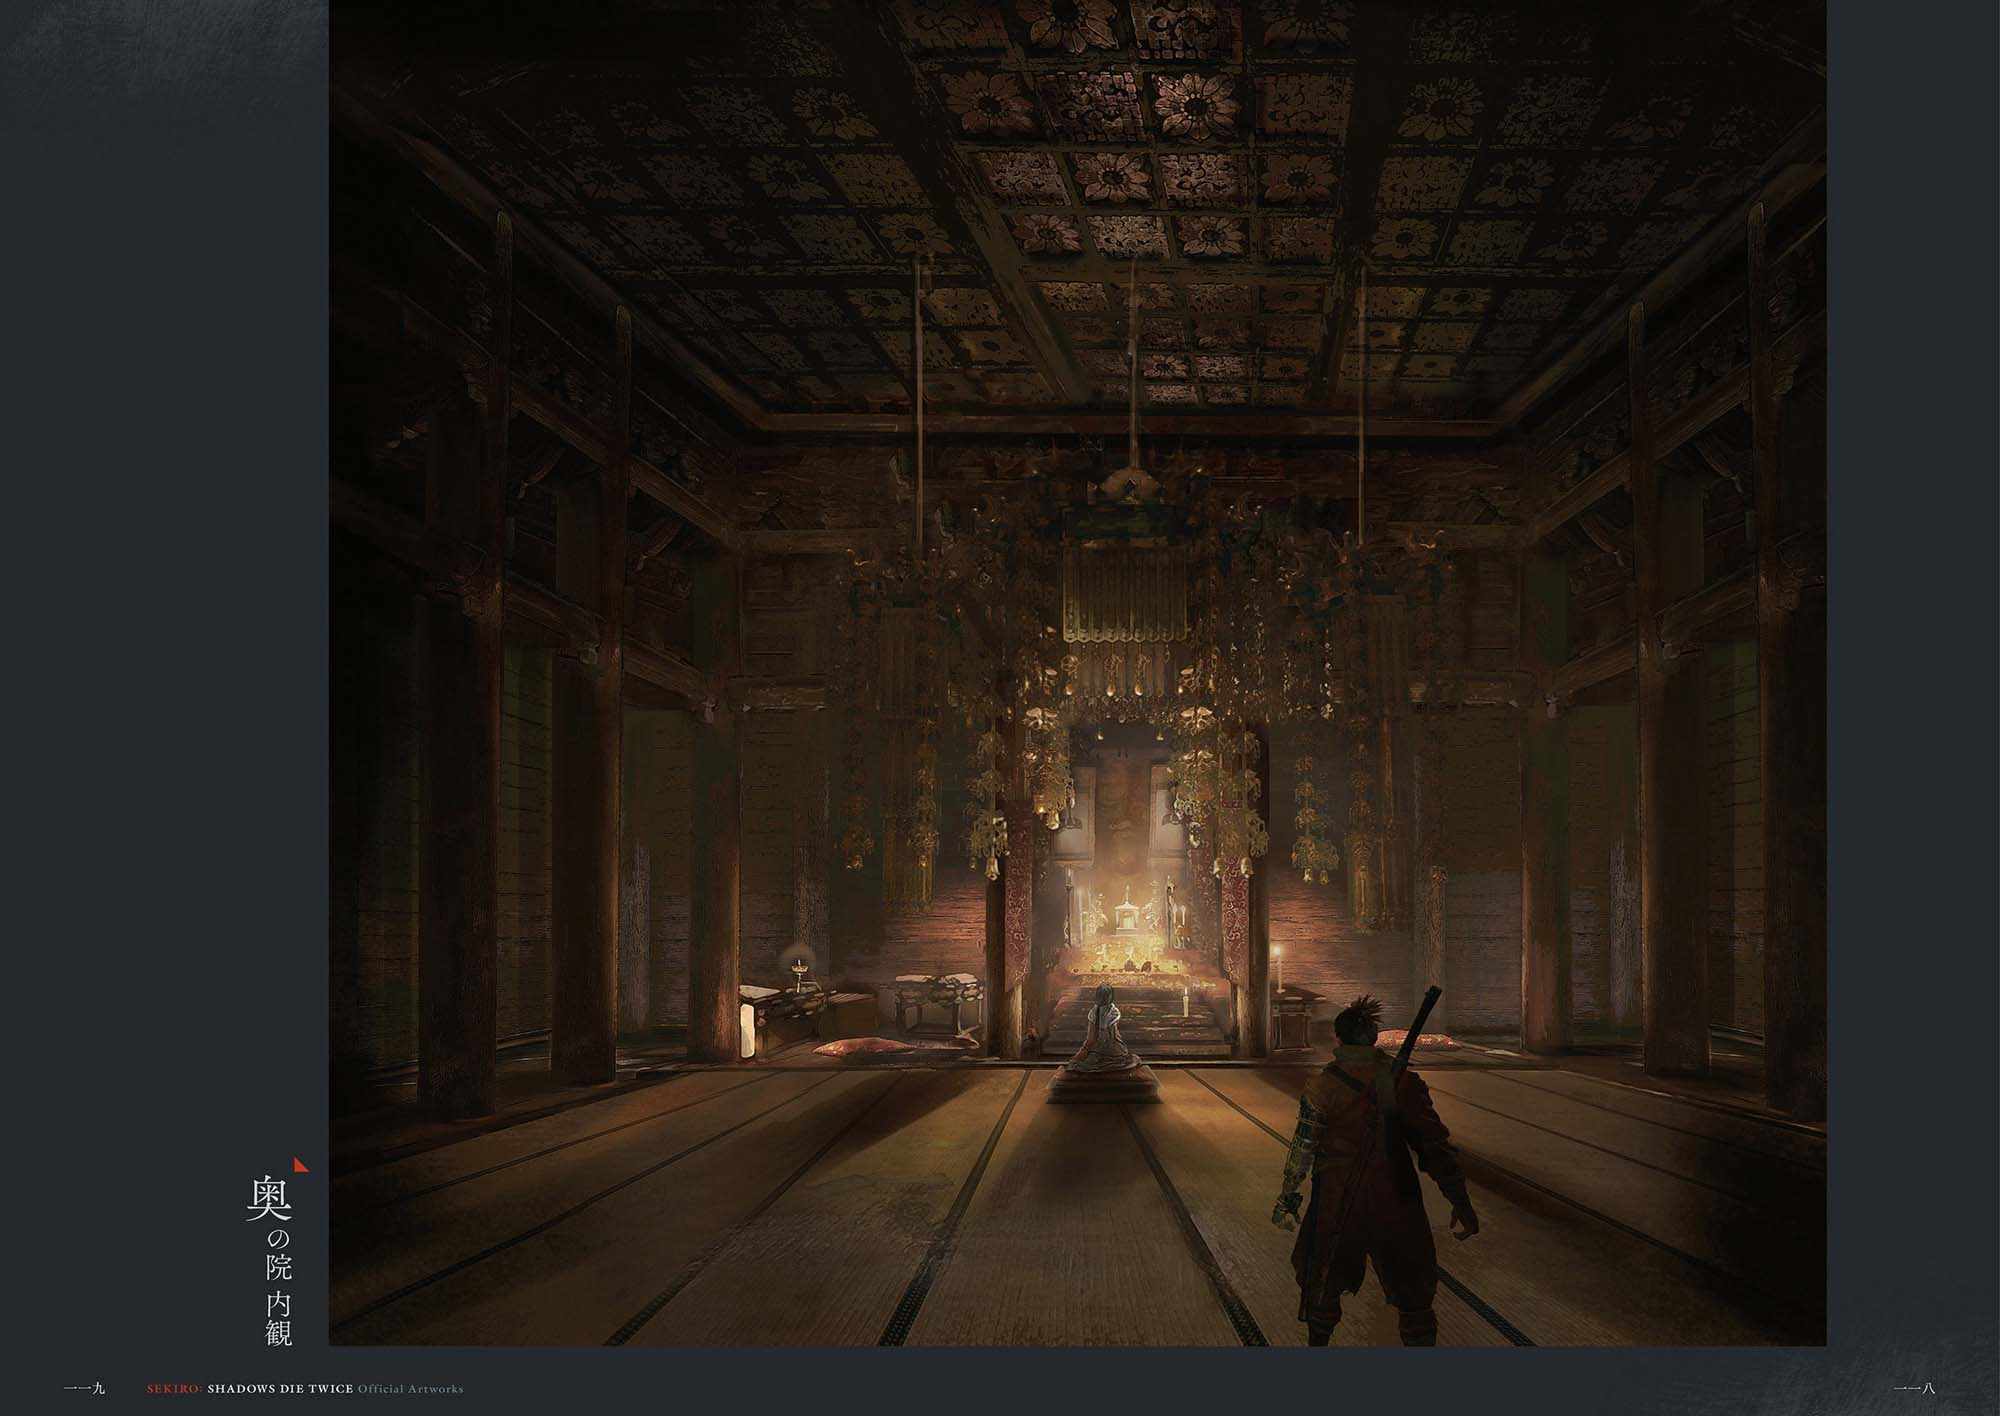Click the Official Artworks footer text
Screen dimensions: 2000x1416
point(411,1389)
